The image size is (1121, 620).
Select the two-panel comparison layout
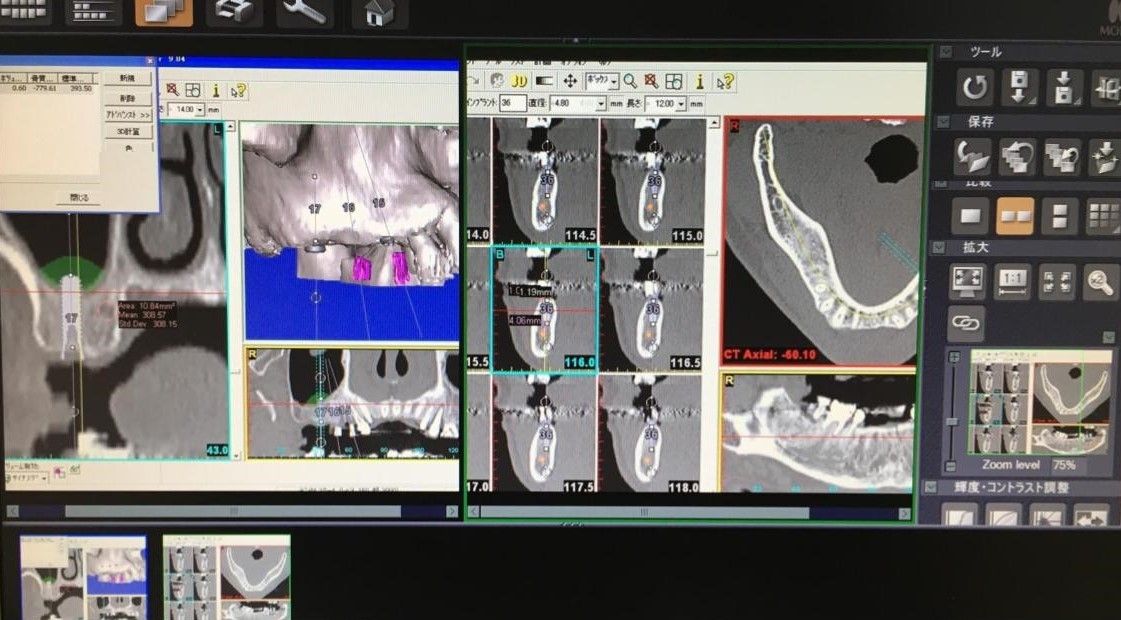coord(1014,215)
